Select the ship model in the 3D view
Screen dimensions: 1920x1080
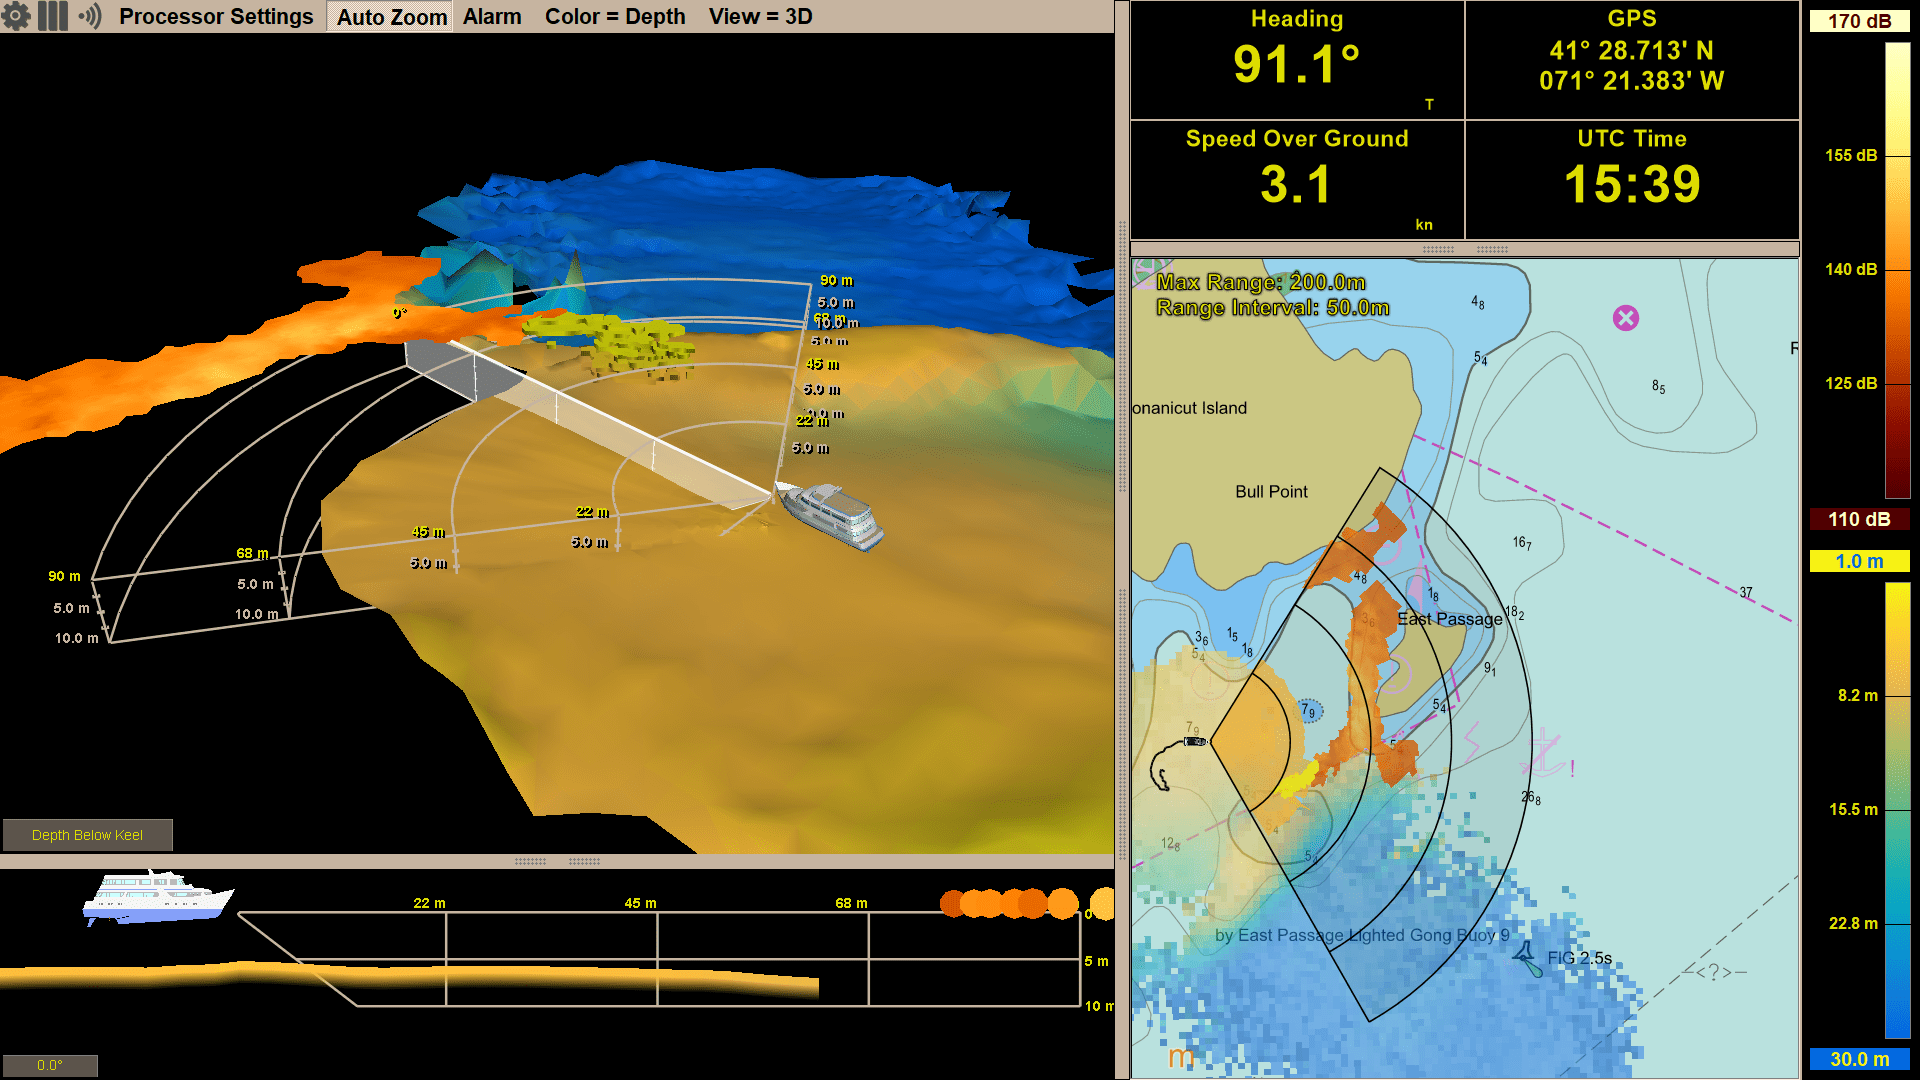pyautogui.click(x=825, y=515)
